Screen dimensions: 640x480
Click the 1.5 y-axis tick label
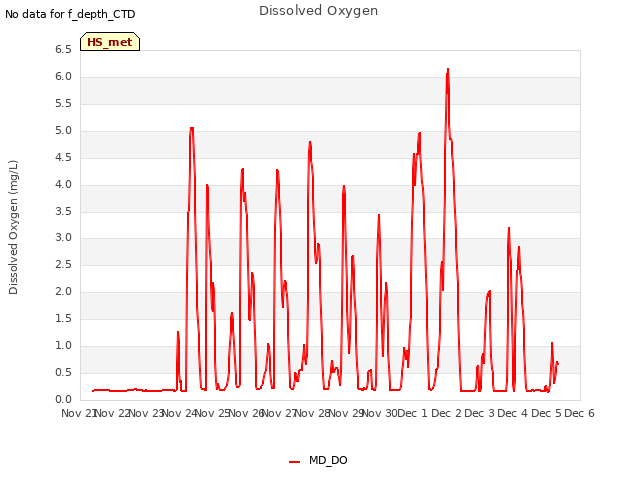63,318
